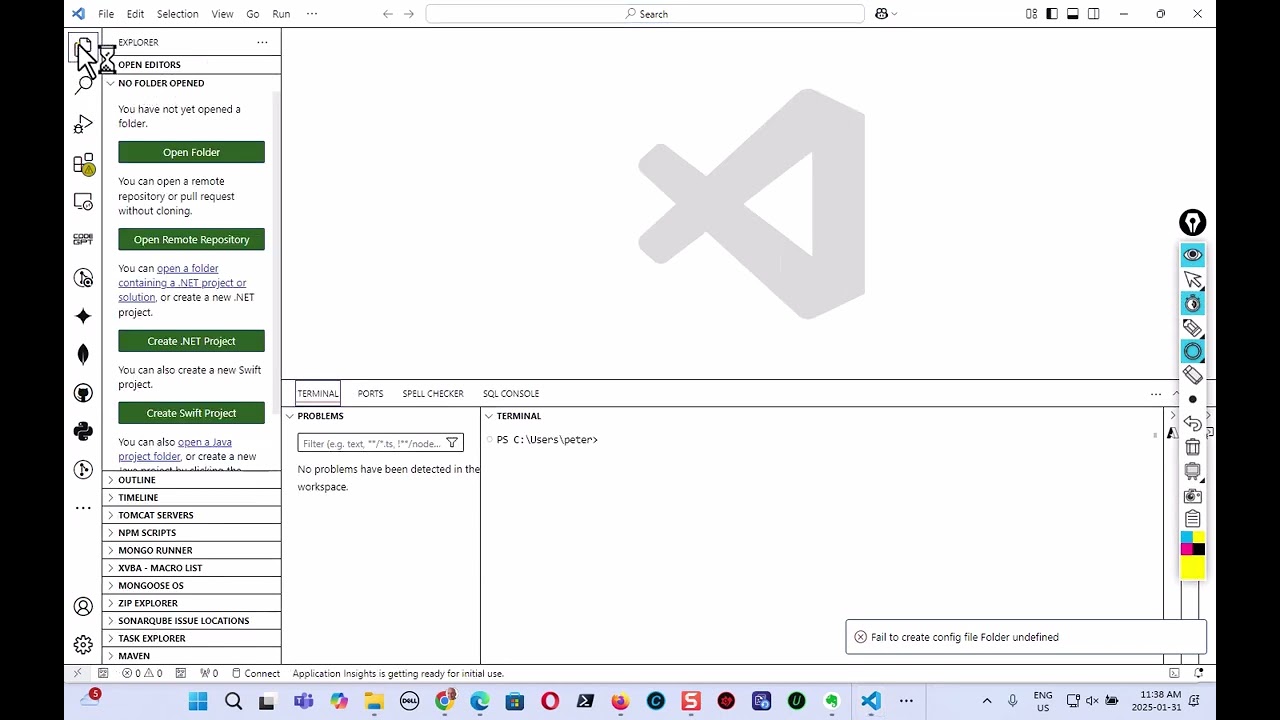Click the notifications bell in status bar
The height and width of the screenshot is (720, 1280).
(1198, 674)
